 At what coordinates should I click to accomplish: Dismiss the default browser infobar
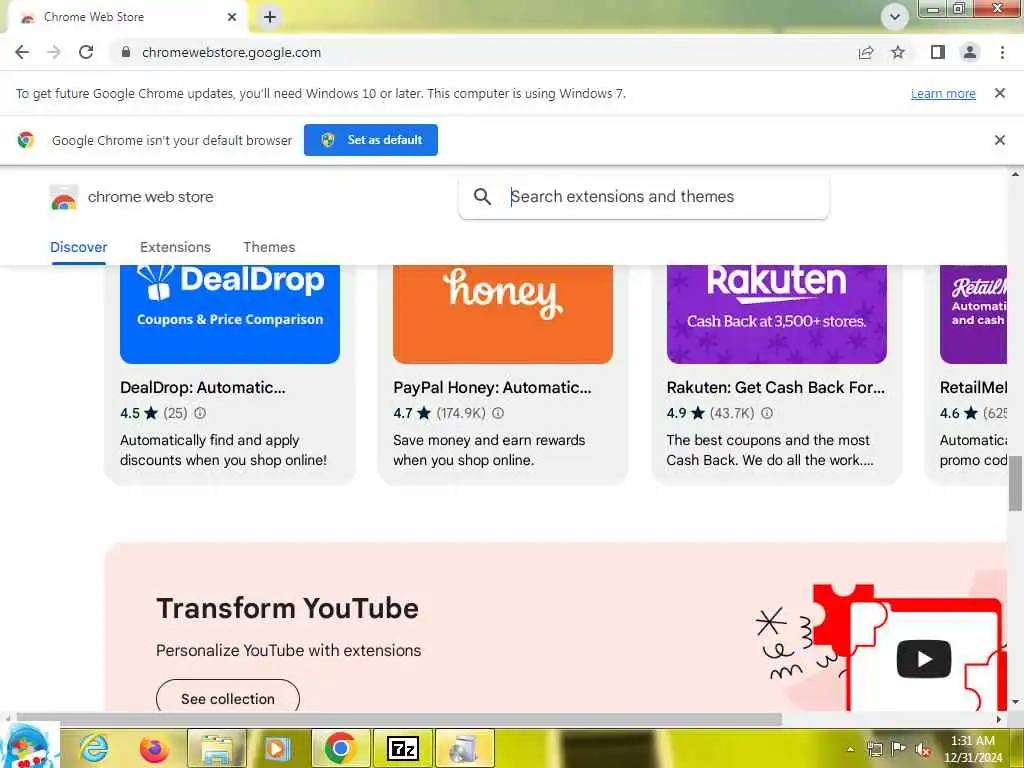[x=999, y=140]
